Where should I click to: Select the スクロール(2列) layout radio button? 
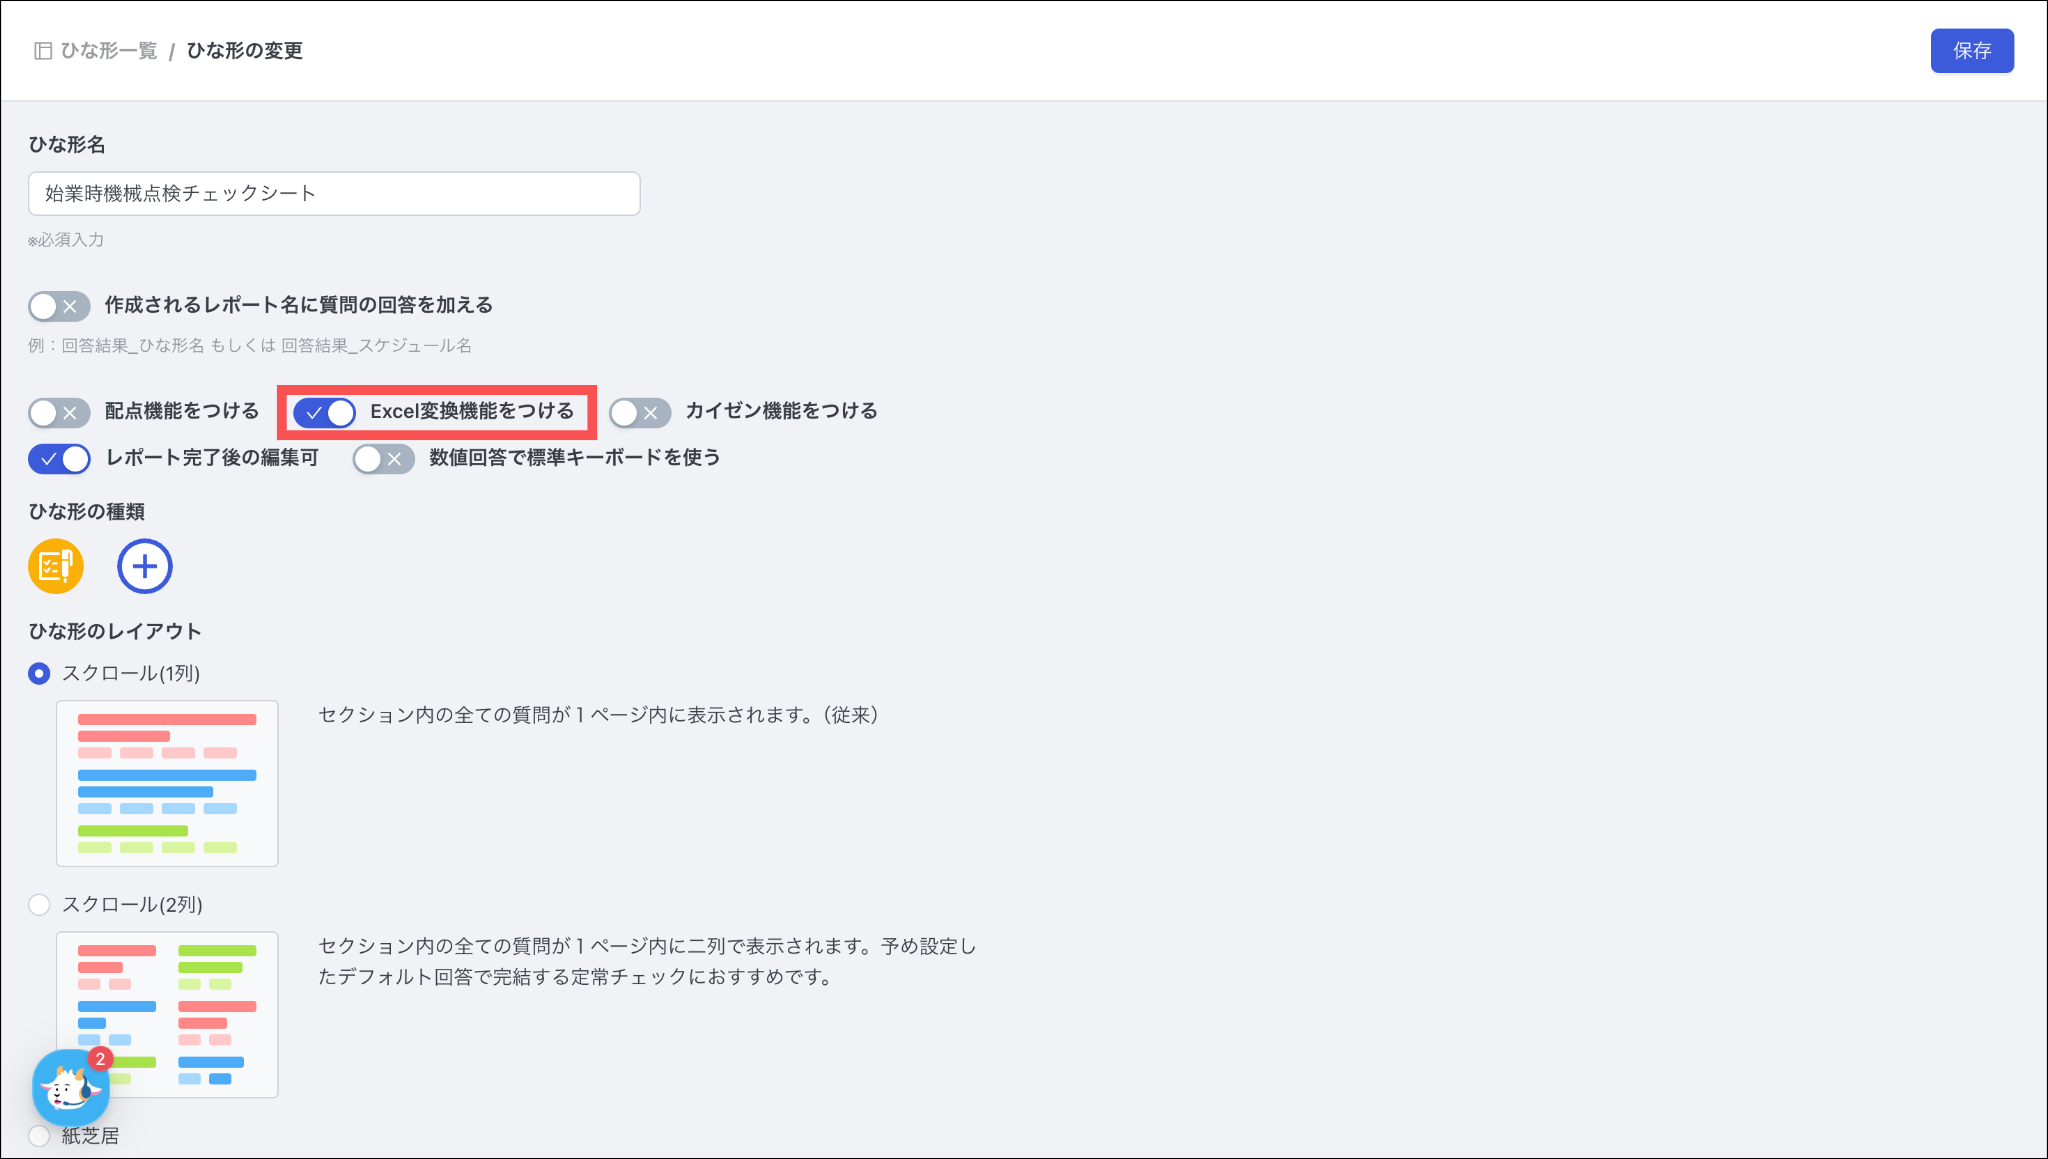click(39, 905)
